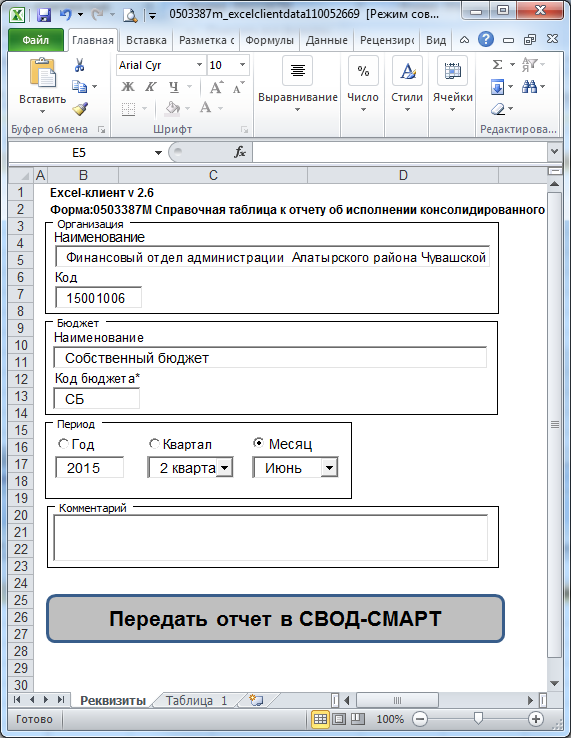Click Передать отчет в СВОД-СМАРТ button
571x738 pixels.
point(275,618)
